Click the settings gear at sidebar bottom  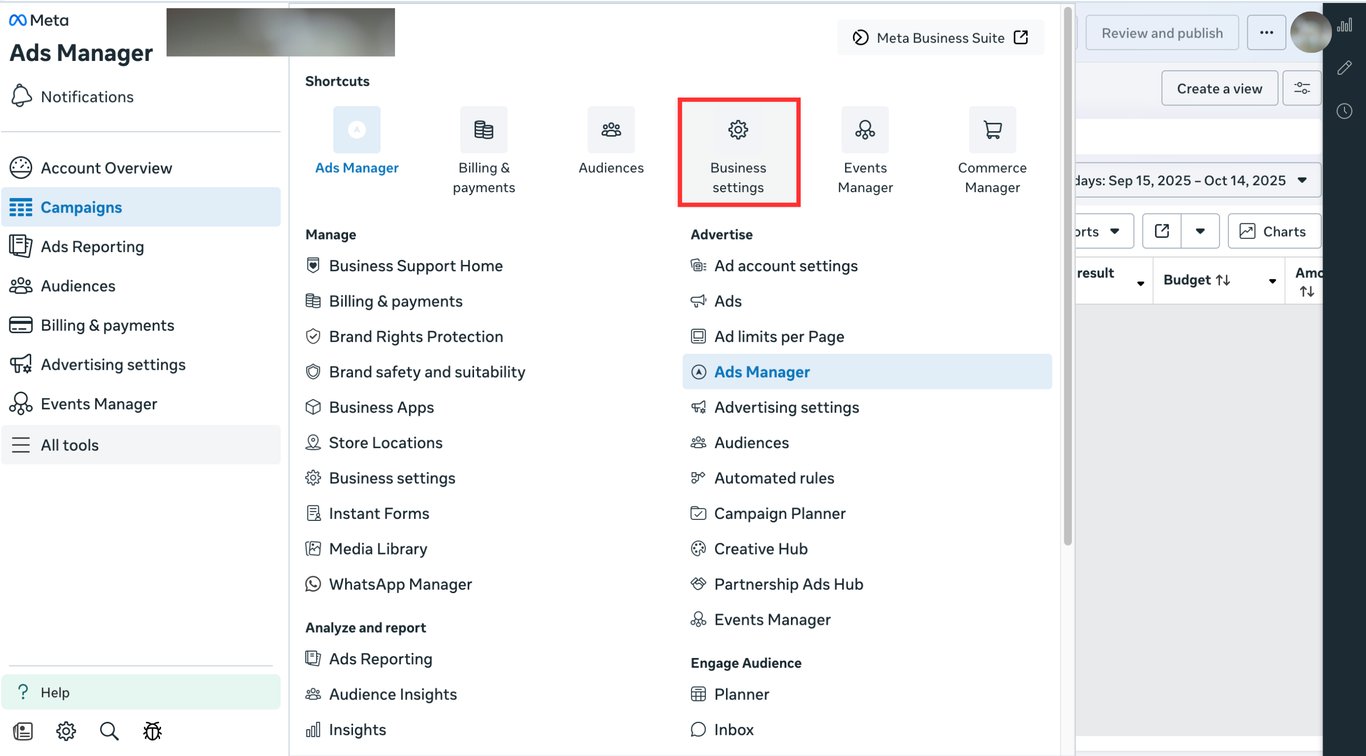point(66,731)
